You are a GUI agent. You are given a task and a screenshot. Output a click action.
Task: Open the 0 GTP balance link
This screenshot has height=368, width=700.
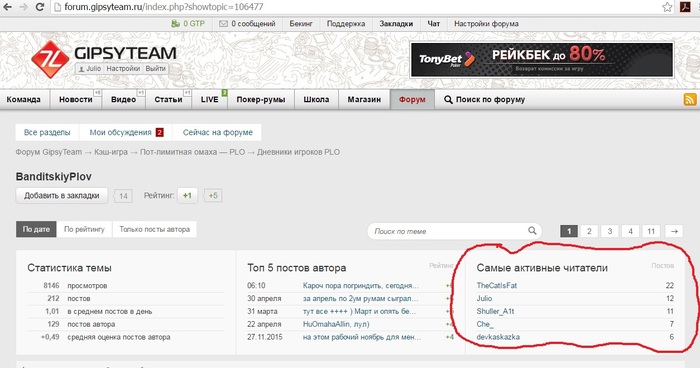[x=188, y=24]
